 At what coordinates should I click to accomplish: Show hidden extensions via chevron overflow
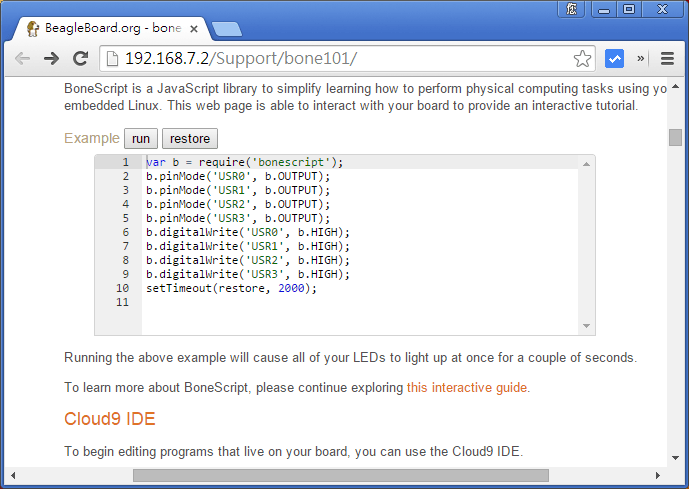(x=641, y=58)
